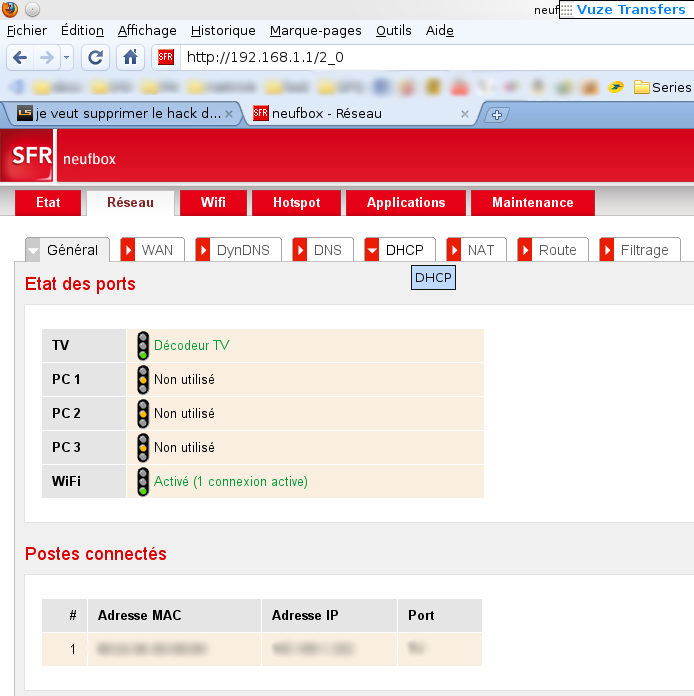This screenshot has width=694, height=696.
Task: Go to the Etat section
Action: 48,203
